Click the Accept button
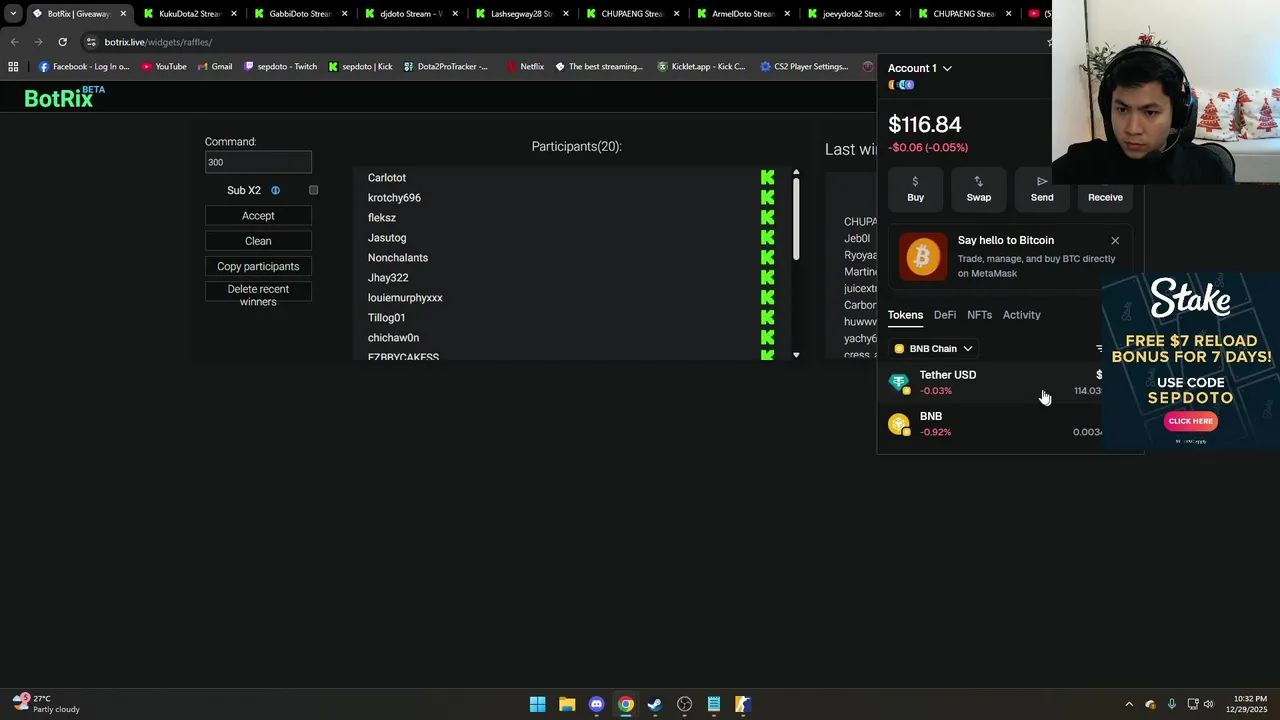The width and height of the screenshot is (1280, 720). pos(258,216)
